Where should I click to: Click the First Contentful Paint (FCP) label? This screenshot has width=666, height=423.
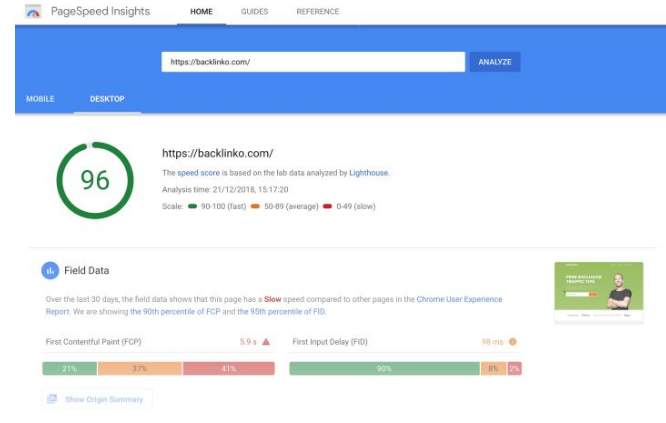tap(93, 342)
